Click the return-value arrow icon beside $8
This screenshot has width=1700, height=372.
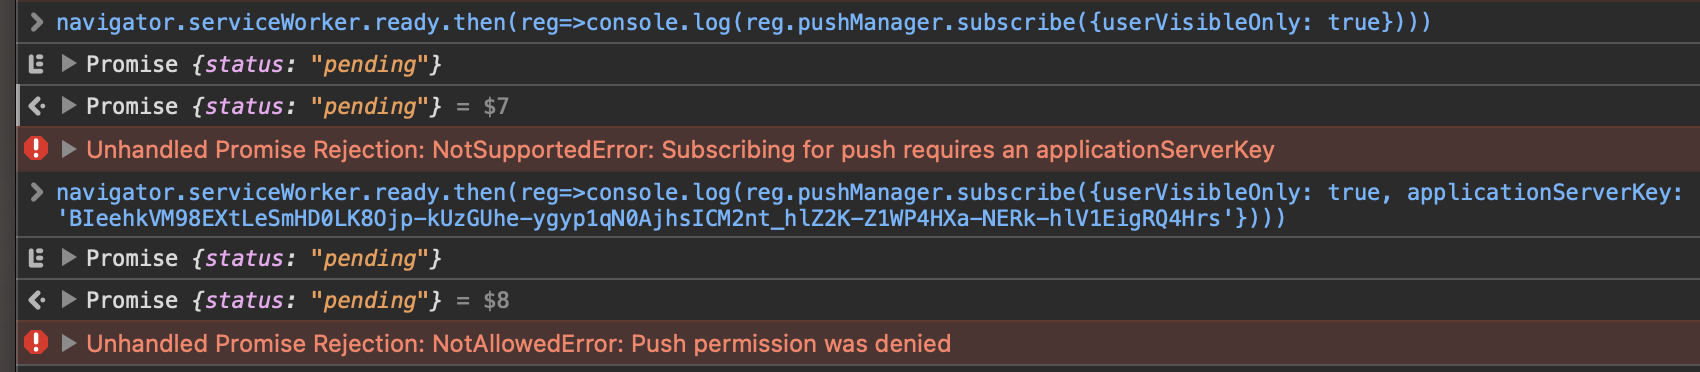pyautogui.click(x=36, y=300)
